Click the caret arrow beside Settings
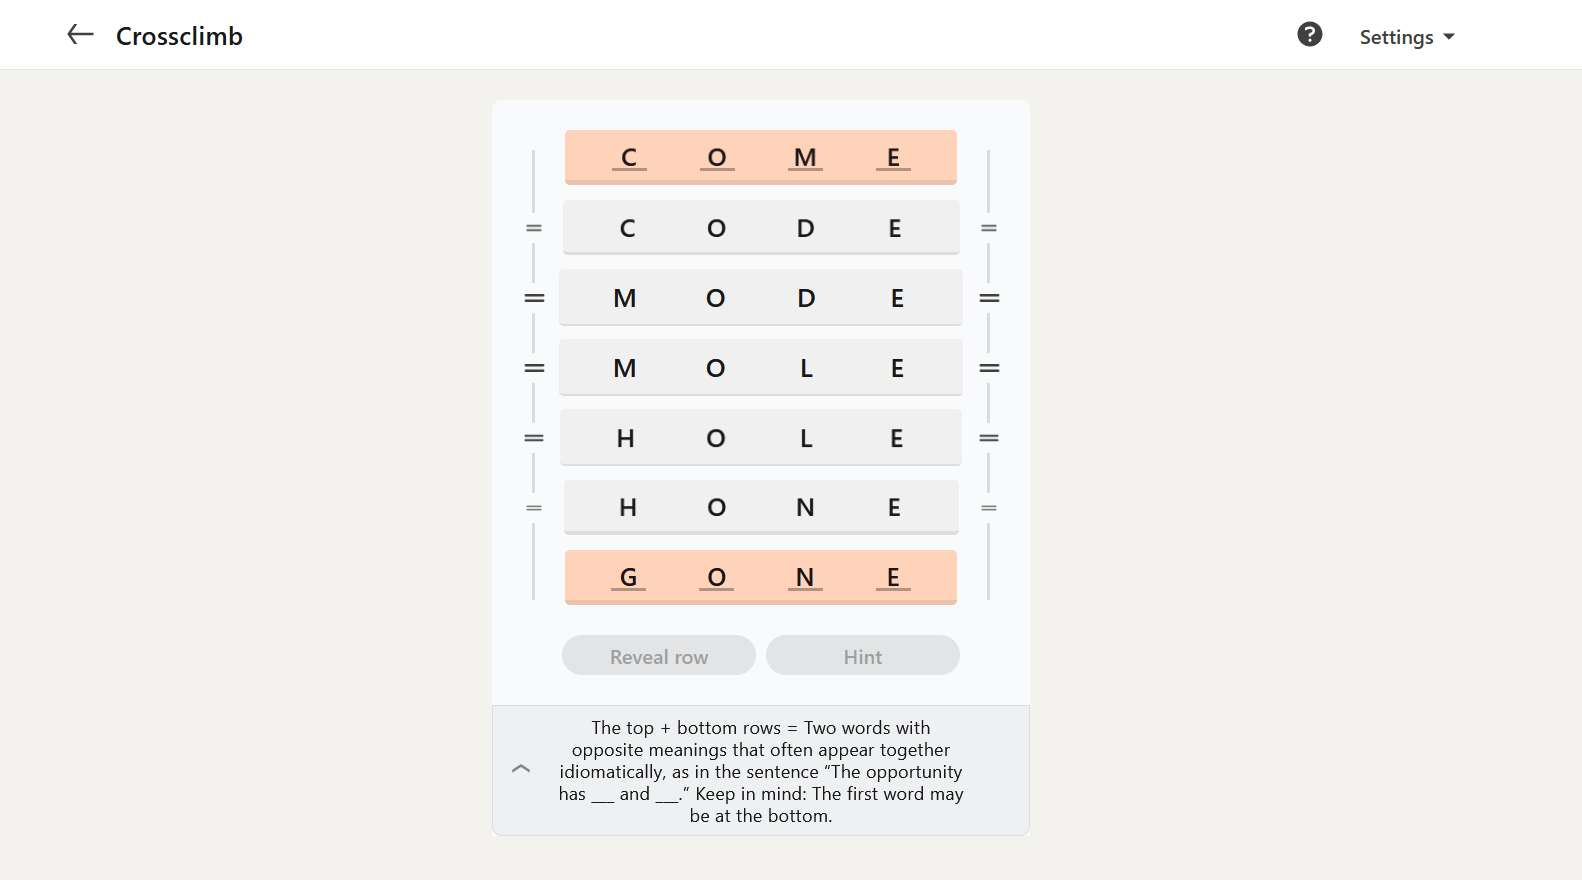Viewport: 1582px width, 880px height. pos(1449,37)
